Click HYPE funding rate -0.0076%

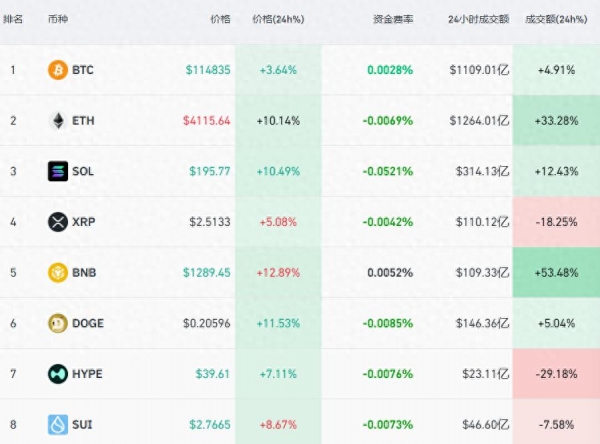[x=389, y=374]
